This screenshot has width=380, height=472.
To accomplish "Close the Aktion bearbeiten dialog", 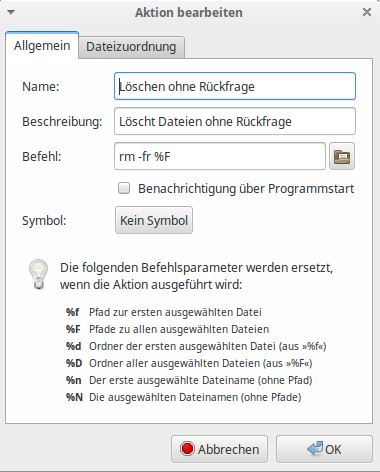I will pos(367,12).
